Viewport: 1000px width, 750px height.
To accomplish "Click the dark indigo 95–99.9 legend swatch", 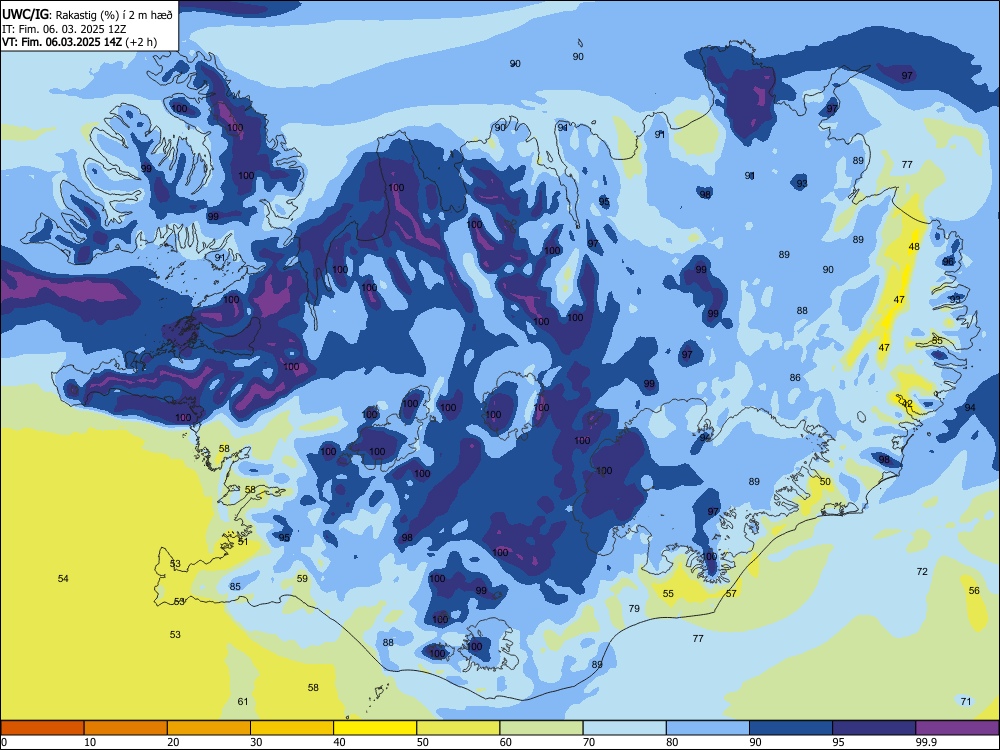I will [x=874, y=728].
